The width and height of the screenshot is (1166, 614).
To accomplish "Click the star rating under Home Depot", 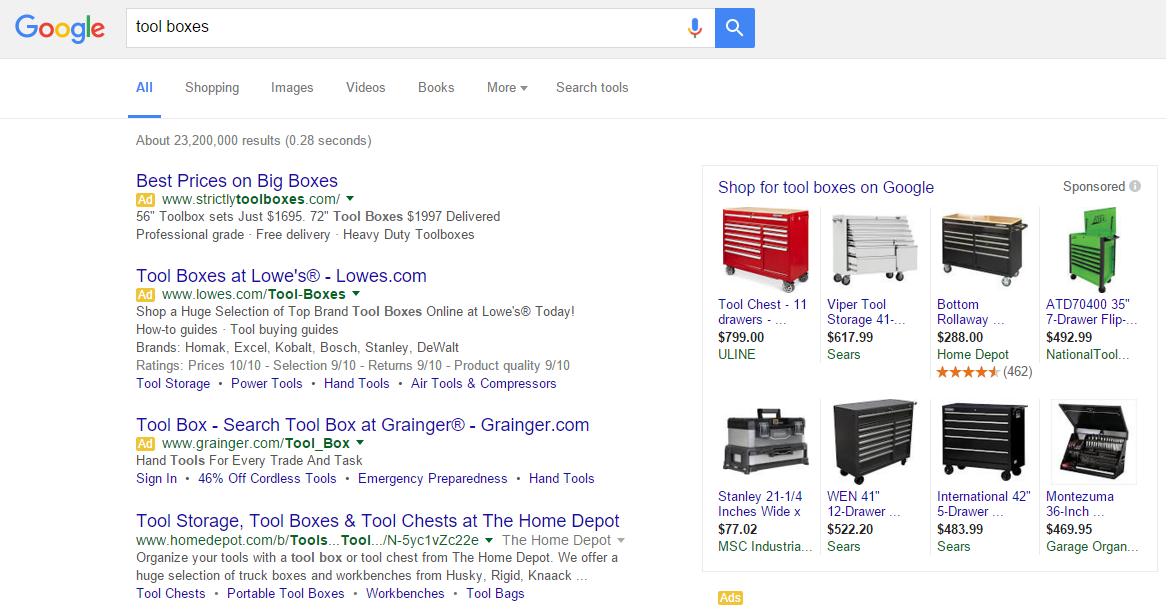I will (967, 372).
